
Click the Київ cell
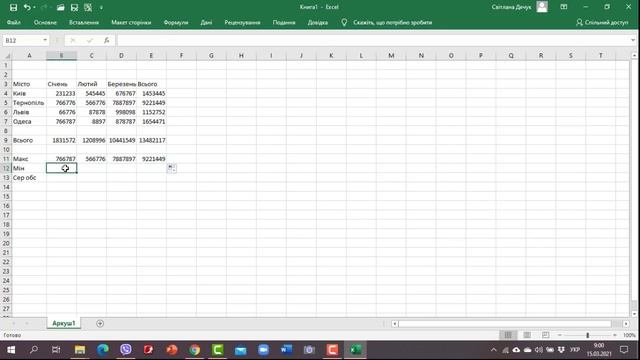coord(29,93)
